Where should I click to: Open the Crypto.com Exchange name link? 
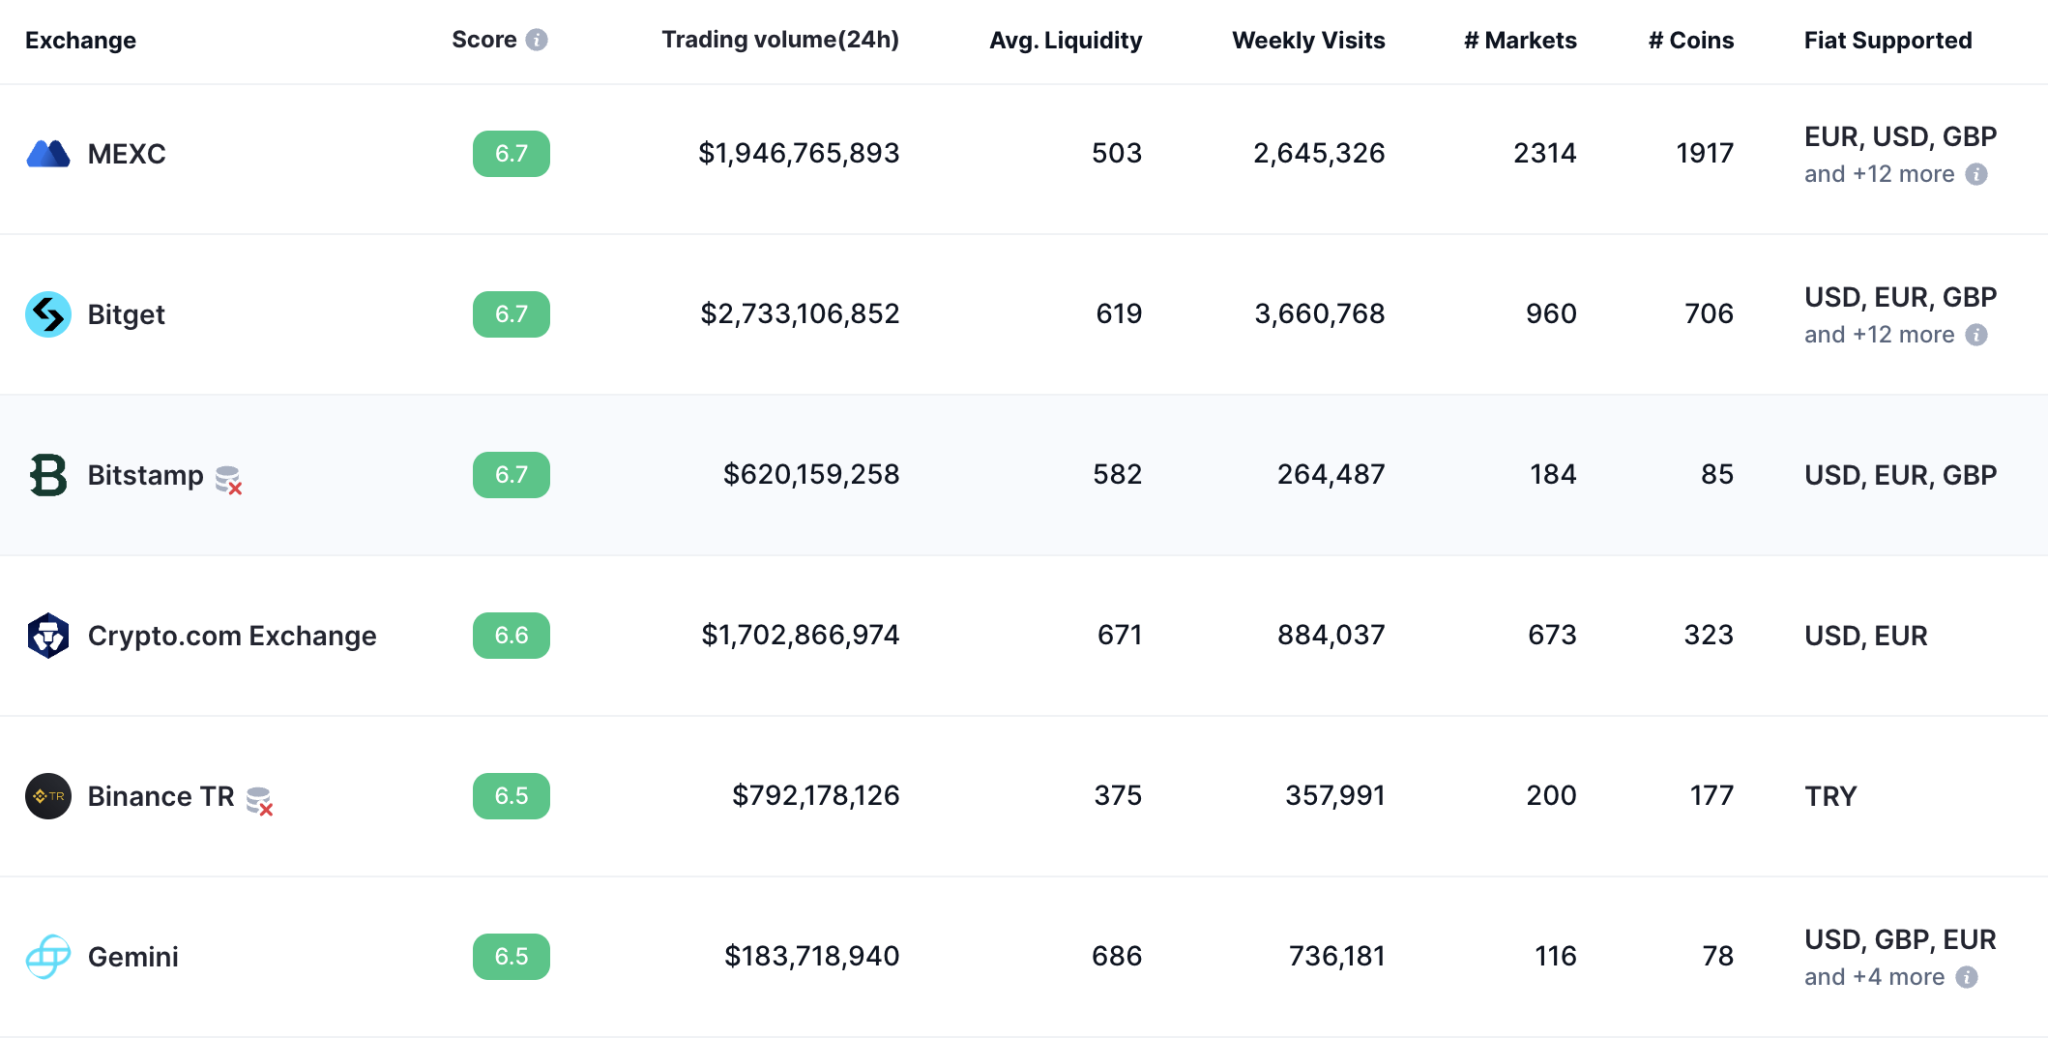pos(232,636)
